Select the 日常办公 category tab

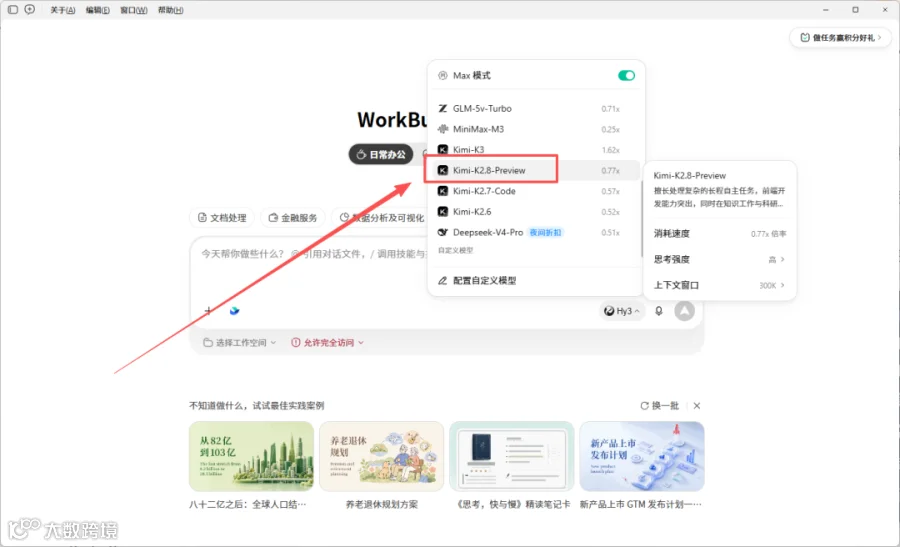[381, 154]
